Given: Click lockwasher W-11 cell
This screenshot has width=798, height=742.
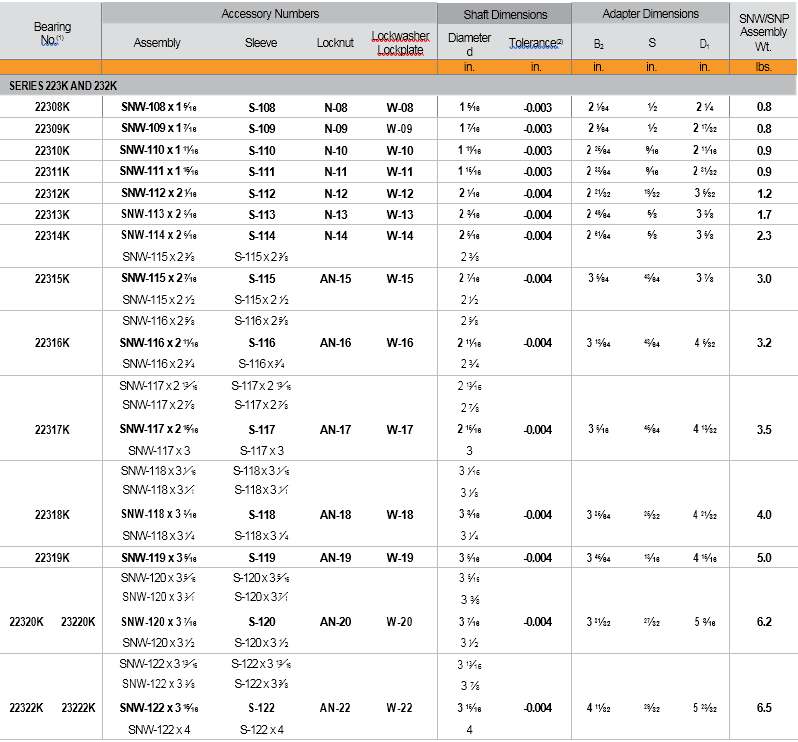Looking at the screenshot, I should tap(400, 171).
